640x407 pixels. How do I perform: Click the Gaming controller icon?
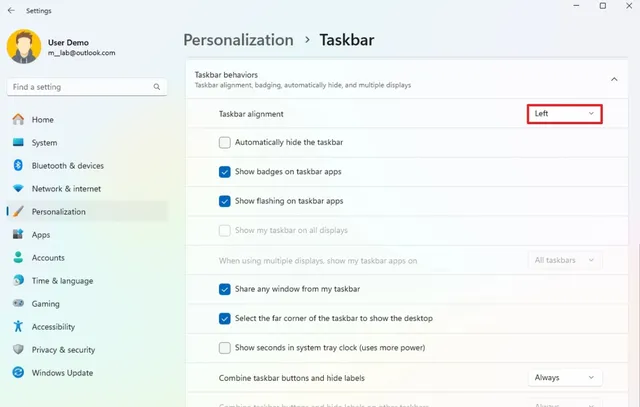tap(18, 303)
